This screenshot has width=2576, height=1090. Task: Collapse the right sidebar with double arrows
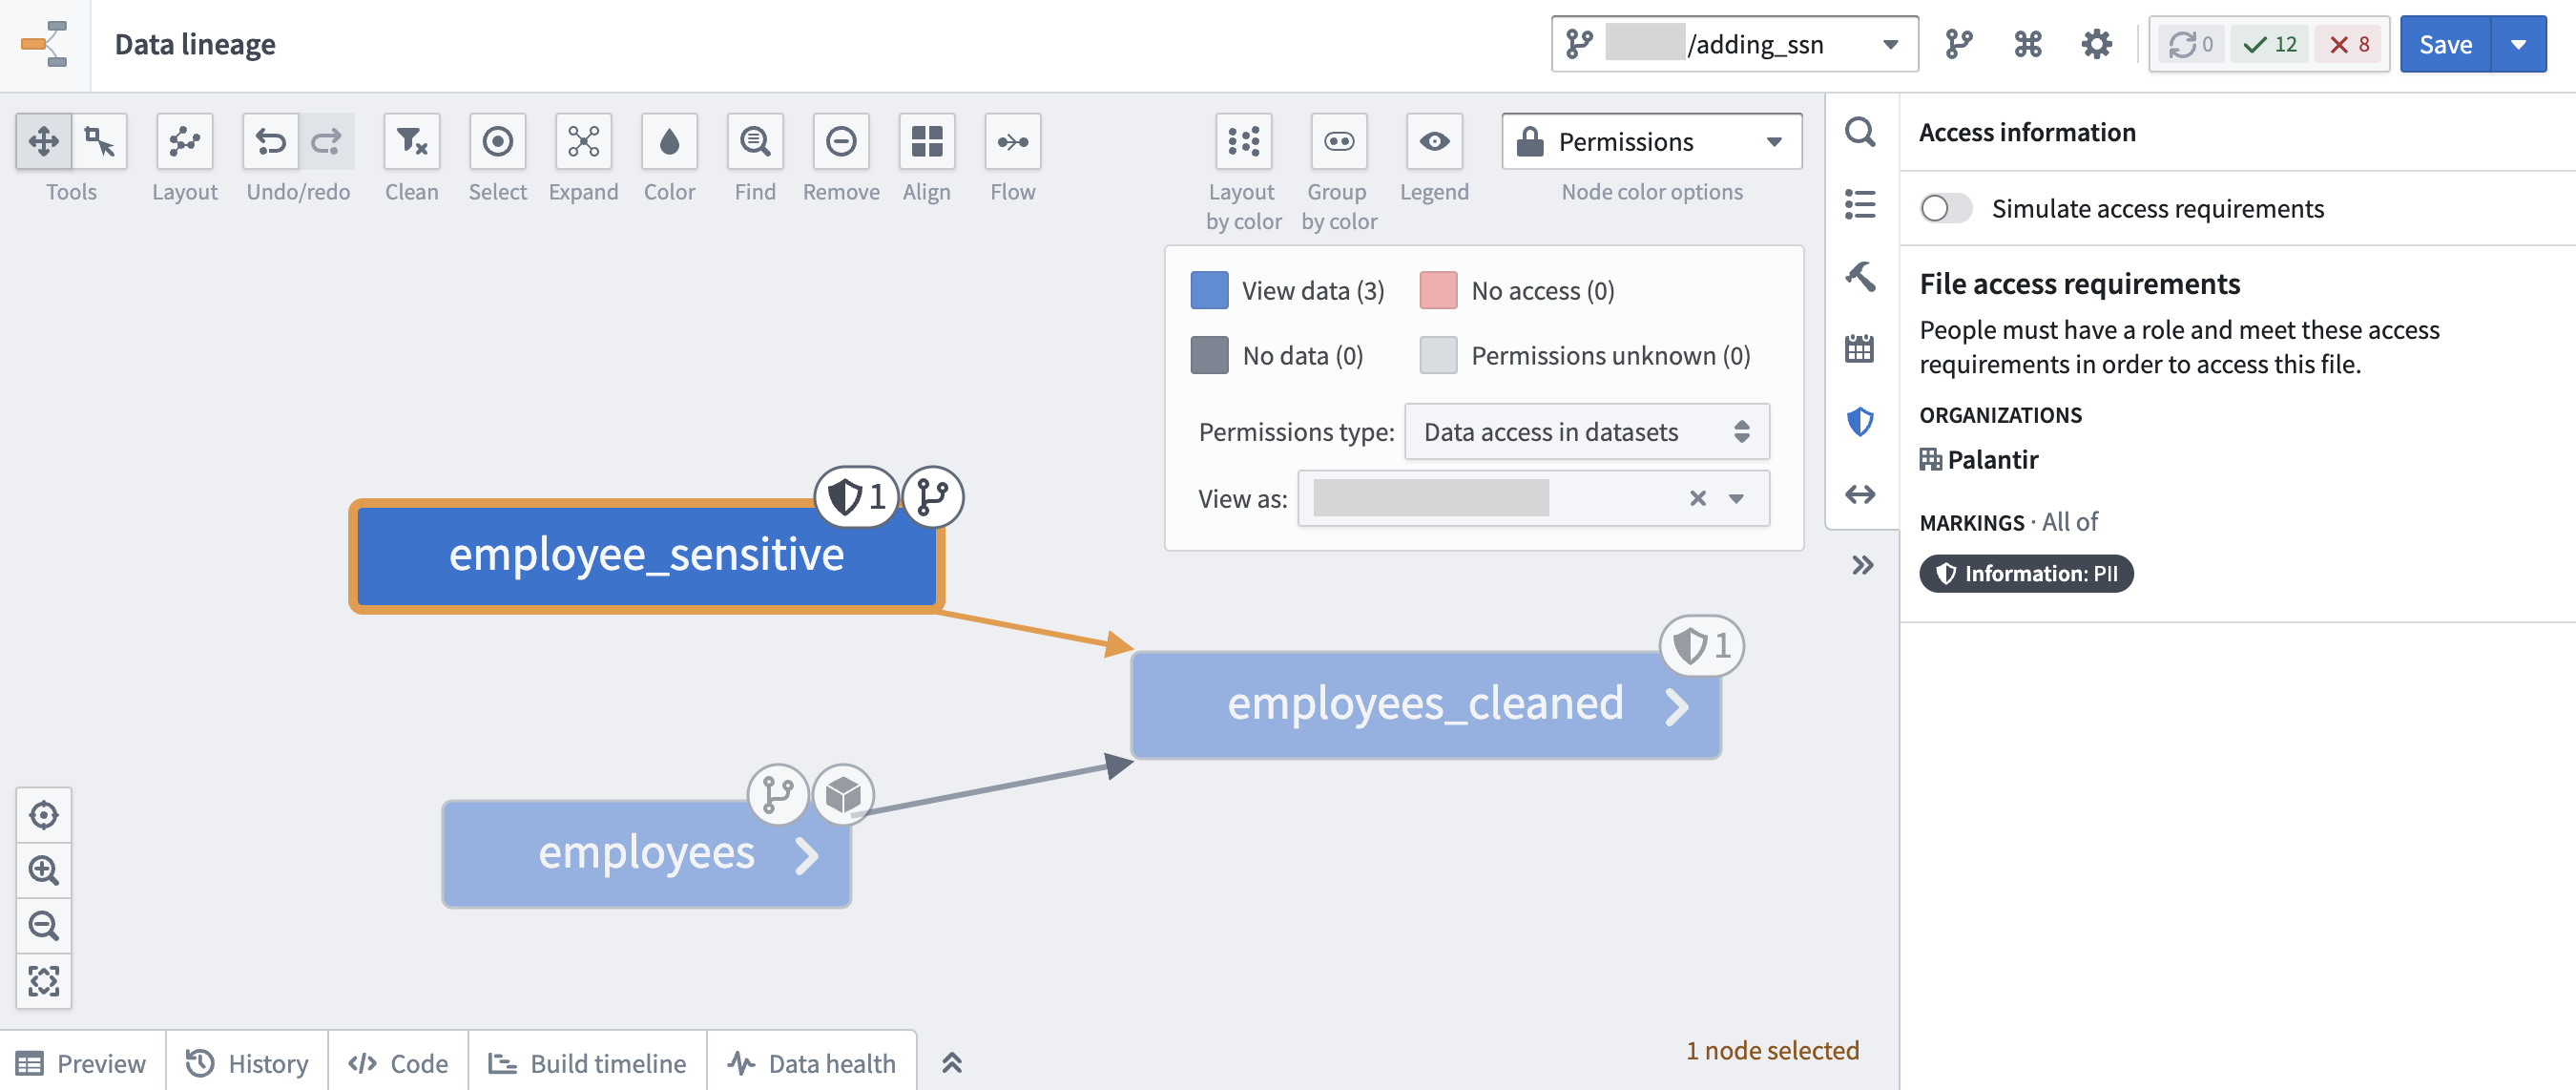coord(1861,565)
